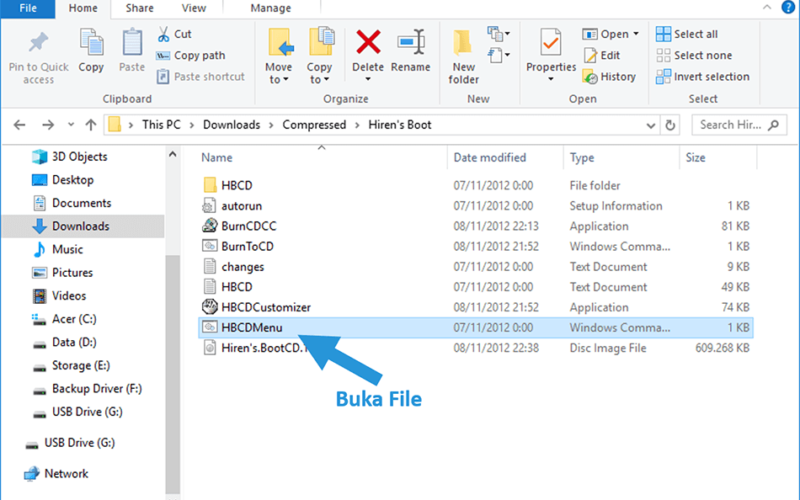Click the Search Hiren's Boot field
This screenshot has height=500, width=800.
coord(739,125)
